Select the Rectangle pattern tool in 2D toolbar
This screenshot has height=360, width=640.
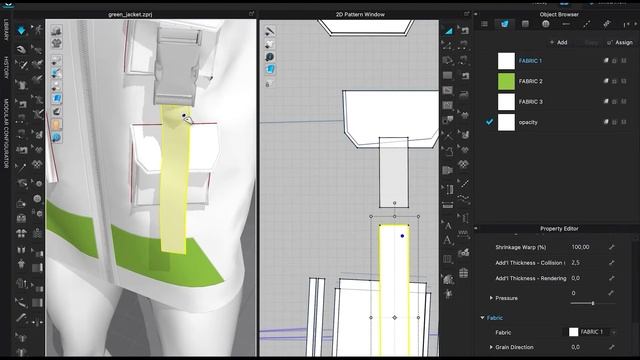pyautogui.click(x=448, y=76)
